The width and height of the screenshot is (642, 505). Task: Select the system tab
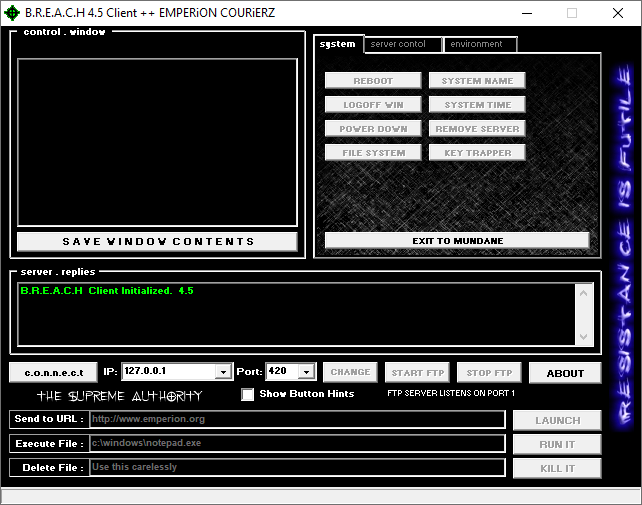[x=338, y=44]
